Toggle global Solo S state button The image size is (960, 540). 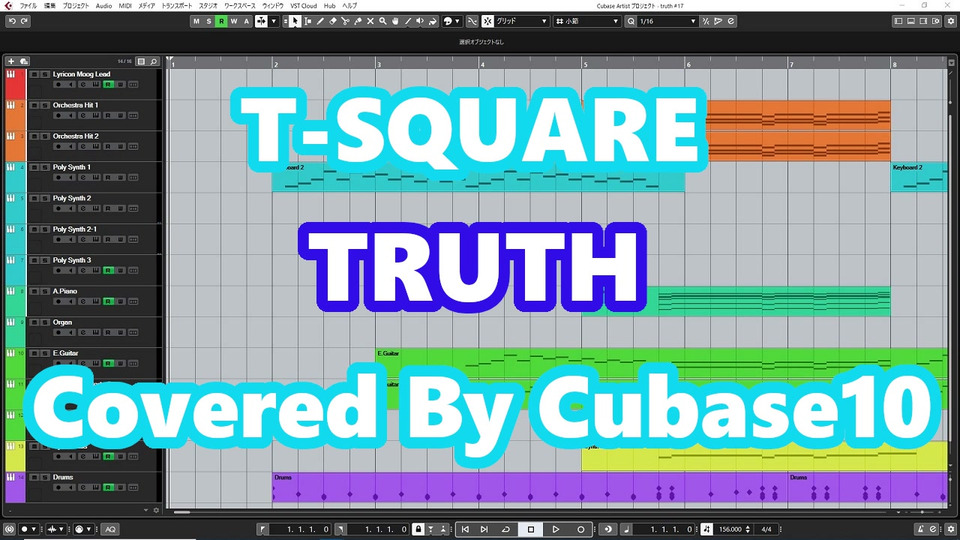(x=209, y=21)
